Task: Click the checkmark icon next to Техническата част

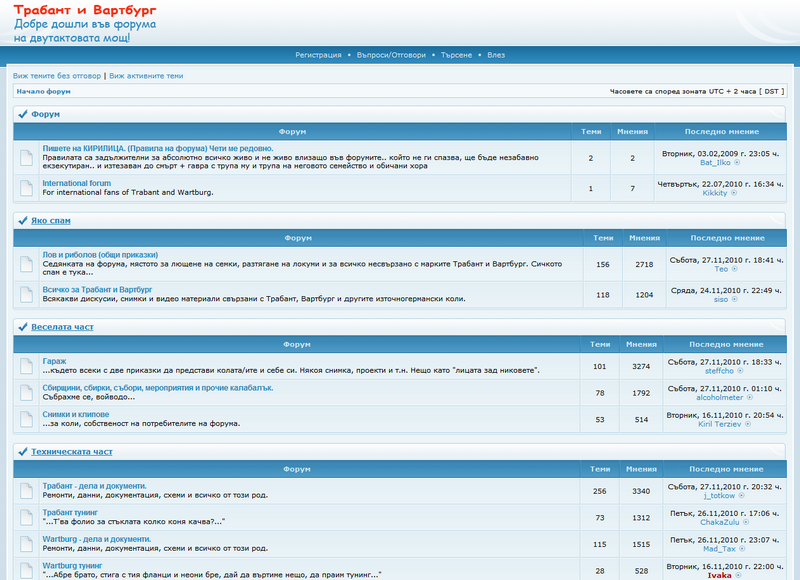Action: (x=22, y=451)
